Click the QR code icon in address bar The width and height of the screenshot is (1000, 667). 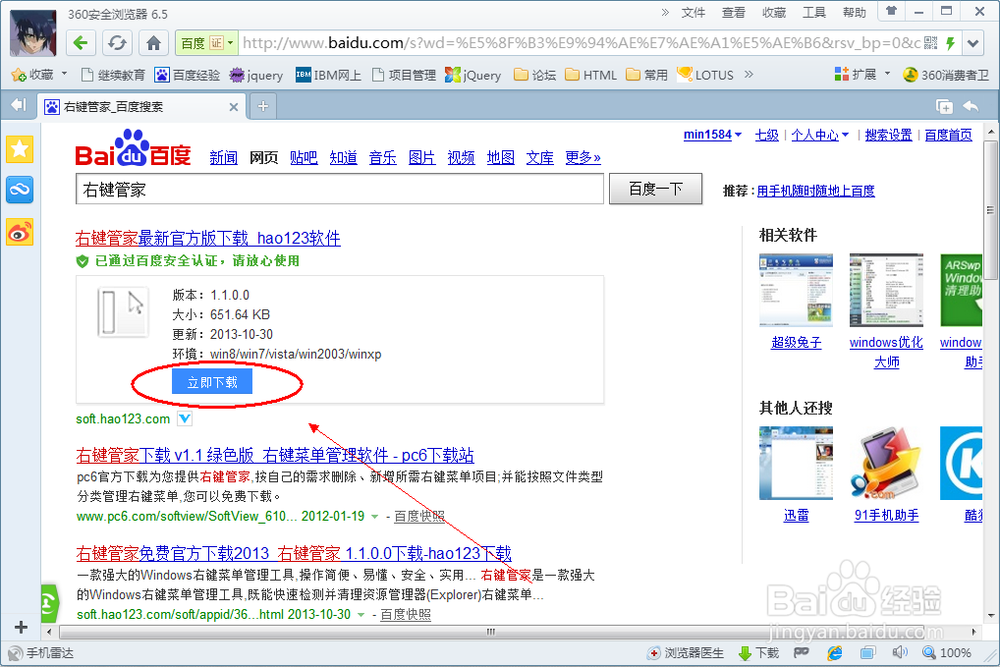(x=930, y=43)
